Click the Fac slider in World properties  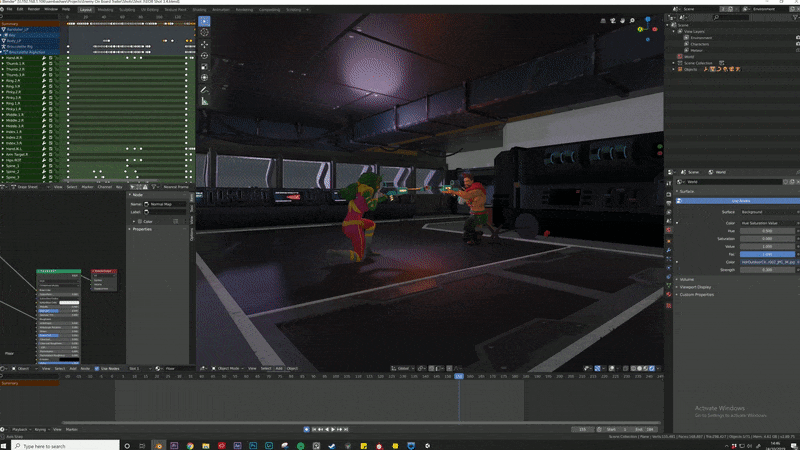(x=767, y=254)
